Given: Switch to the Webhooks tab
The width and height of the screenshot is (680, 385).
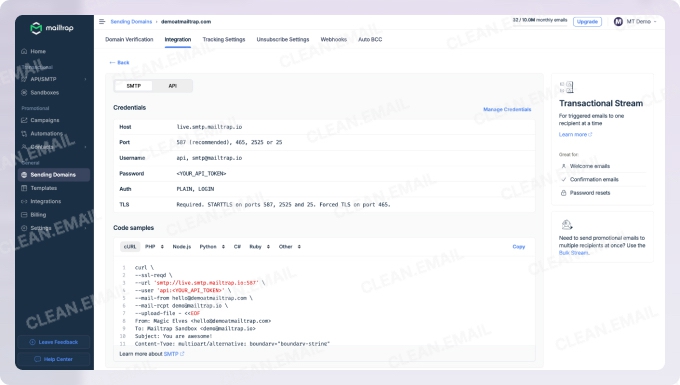Looking at the screenshot, I should [333, 39].
